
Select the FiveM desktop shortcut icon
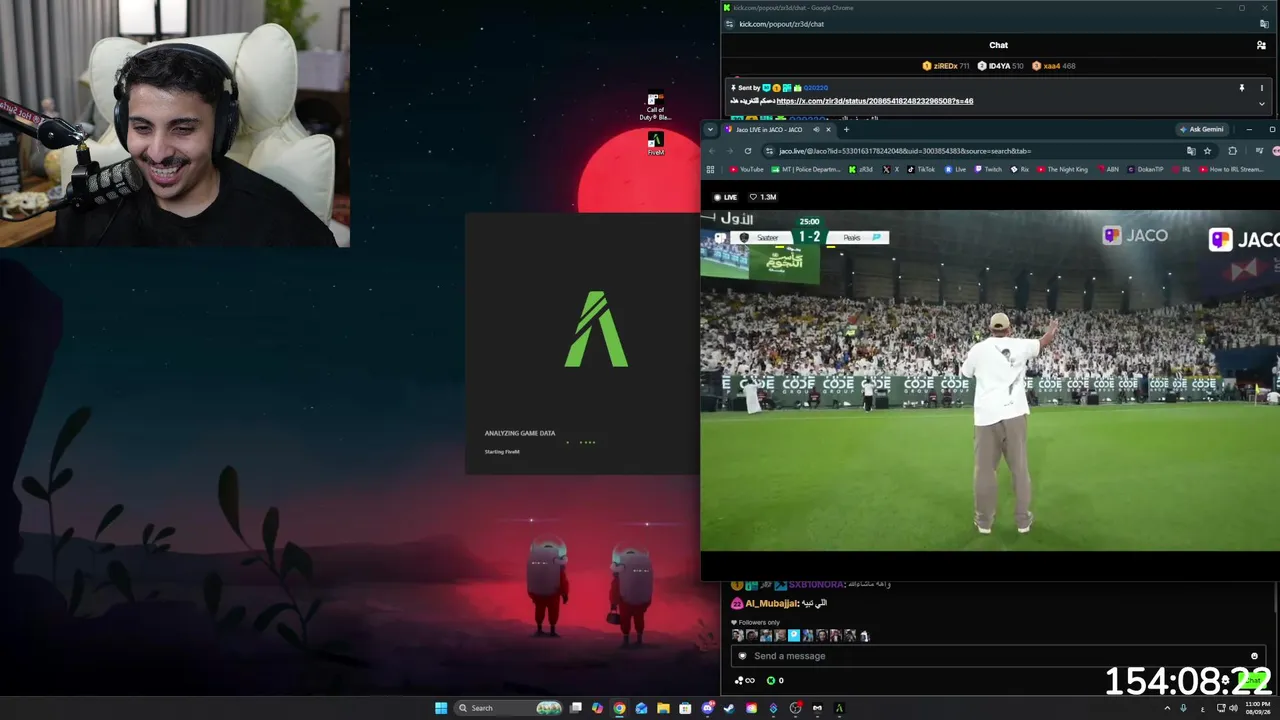pos(656,143)
